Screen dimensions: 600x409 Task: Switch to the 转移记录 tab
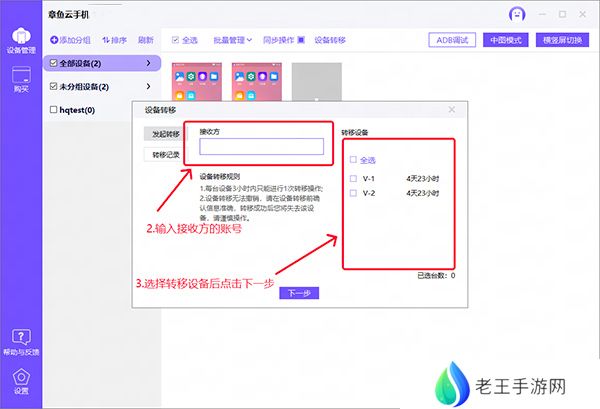pyautogui.click(x=165, y=155)
